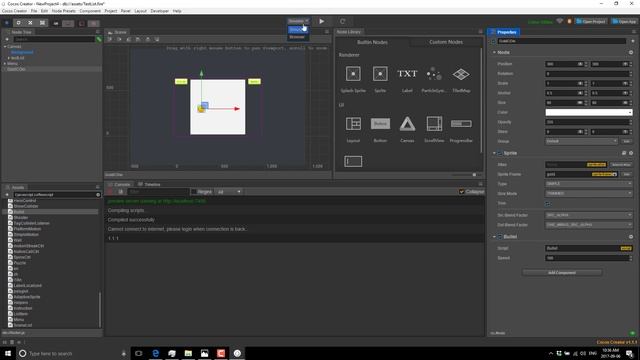Screen dimensions: 640x360
Task: Pick the TXT Label node
Action: [x=407, y=74]
